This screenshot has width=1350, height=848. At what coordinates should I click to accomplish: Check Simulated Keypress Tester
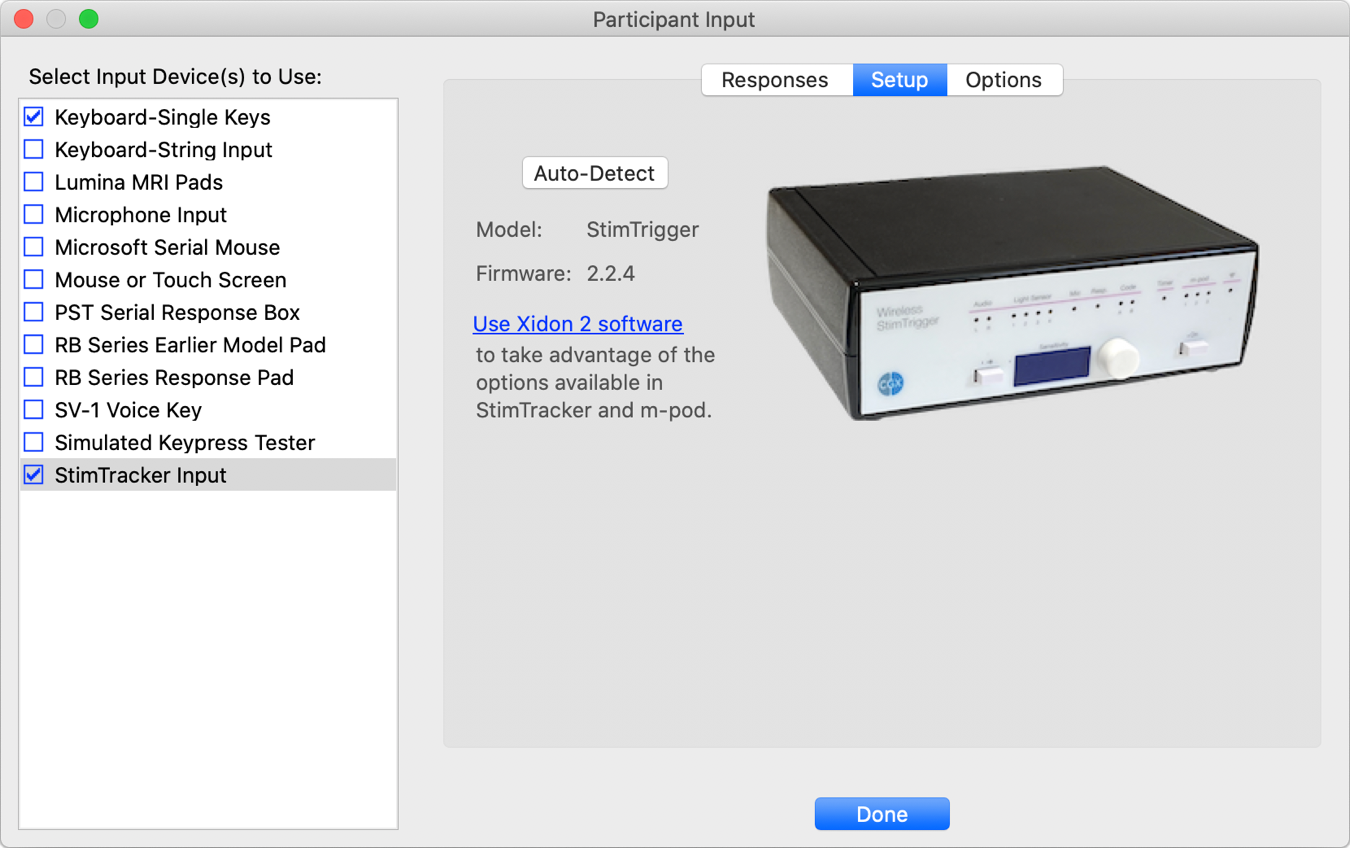[33, 442]
